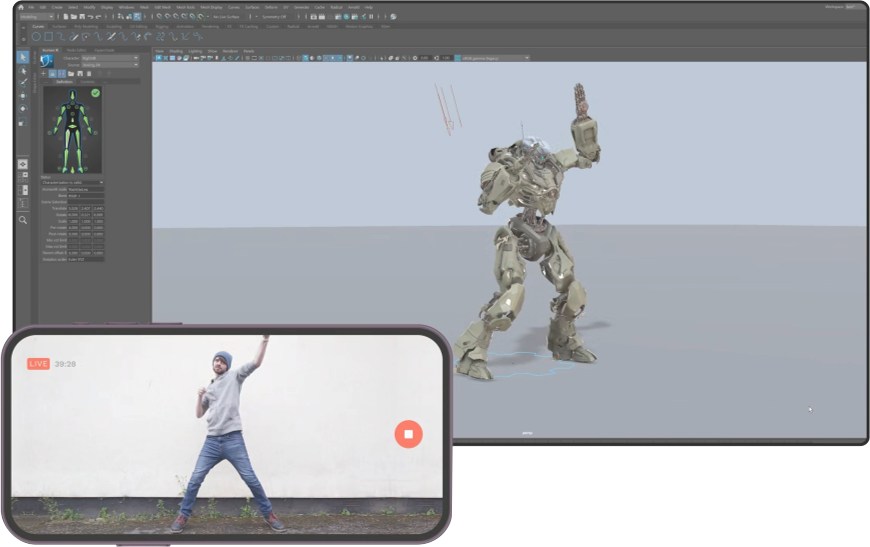Select the NURBS circle shelf icon
The height and width of the screenshot is (547, 870).
(x=36, y=37)
